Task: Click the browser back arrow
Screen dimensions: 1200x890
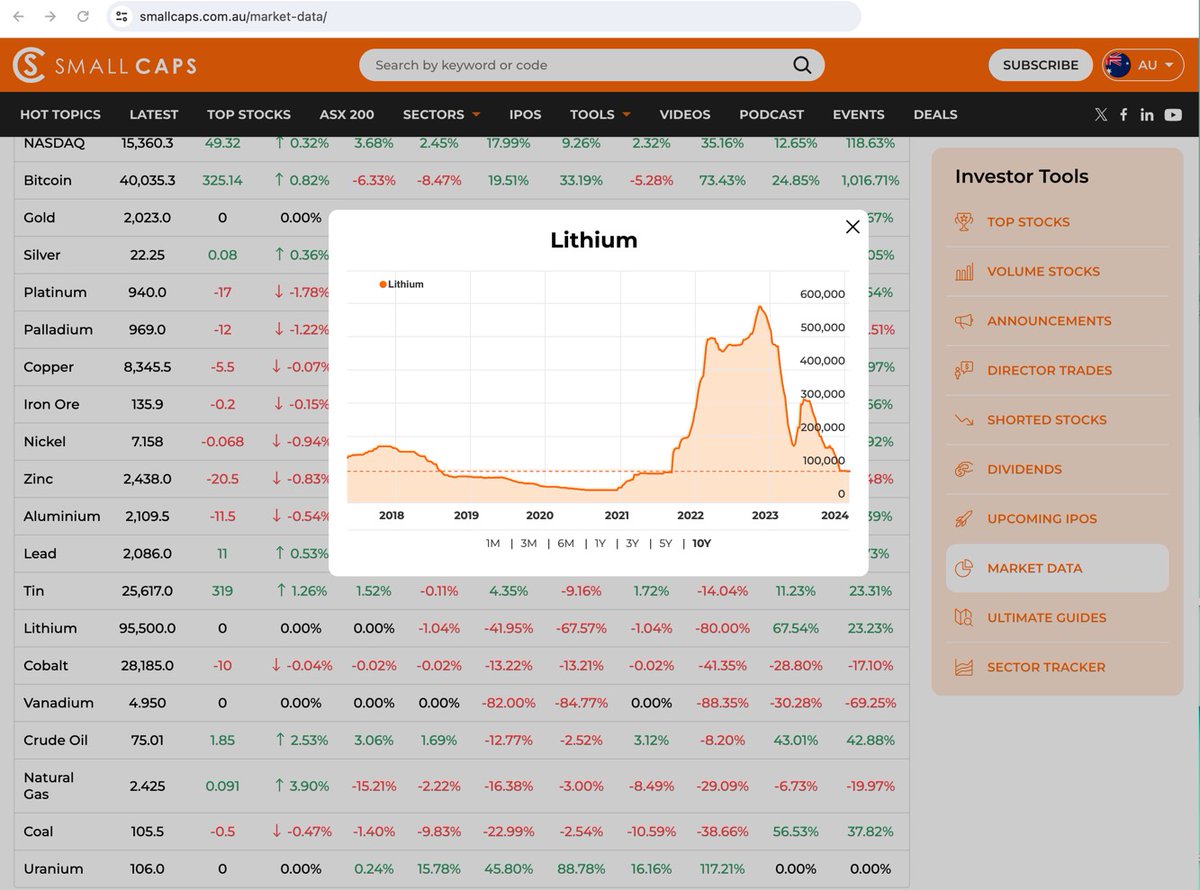Action: tap(19, 16)
